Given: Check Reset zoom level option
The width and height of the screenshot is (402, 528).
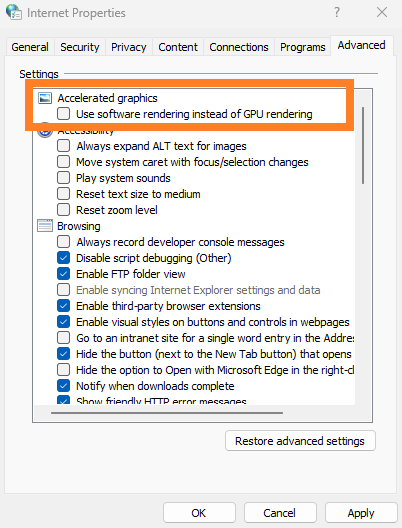Looking at the screenshot, I should [64, 210].
